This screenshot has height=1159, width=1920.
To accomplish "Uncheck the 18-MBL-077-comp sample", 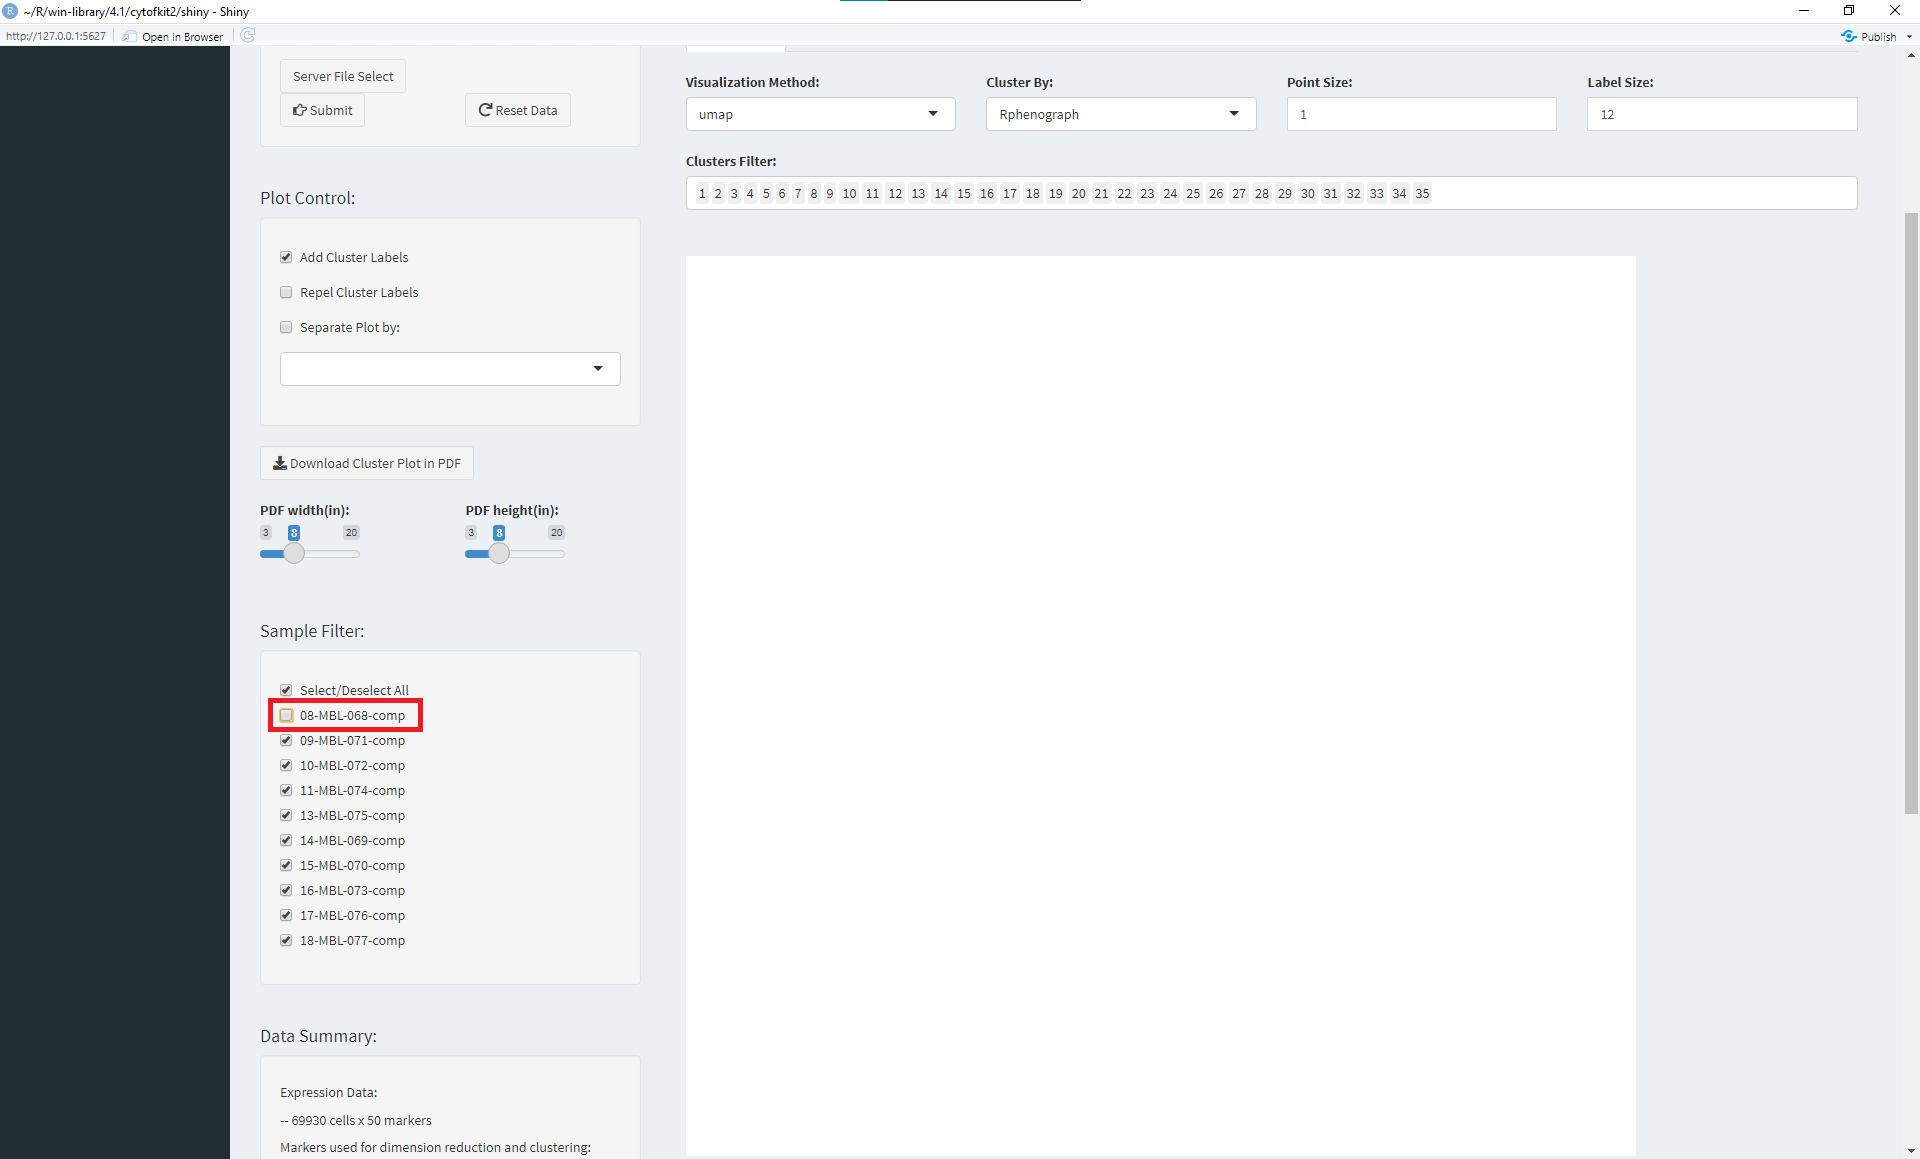I will pos(286,940).
